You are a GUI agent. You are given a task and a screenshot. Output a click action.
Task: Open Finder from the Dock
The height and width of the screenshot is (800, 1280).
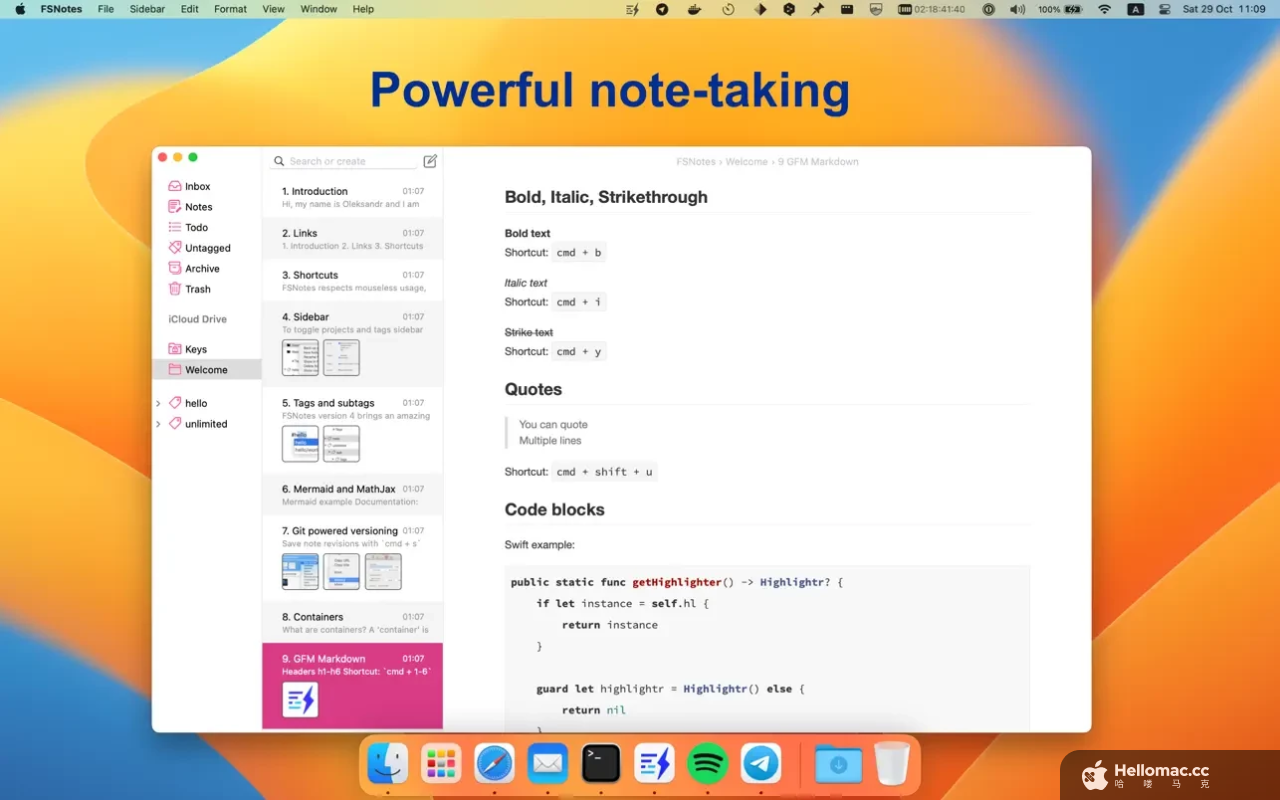point(388,764)
